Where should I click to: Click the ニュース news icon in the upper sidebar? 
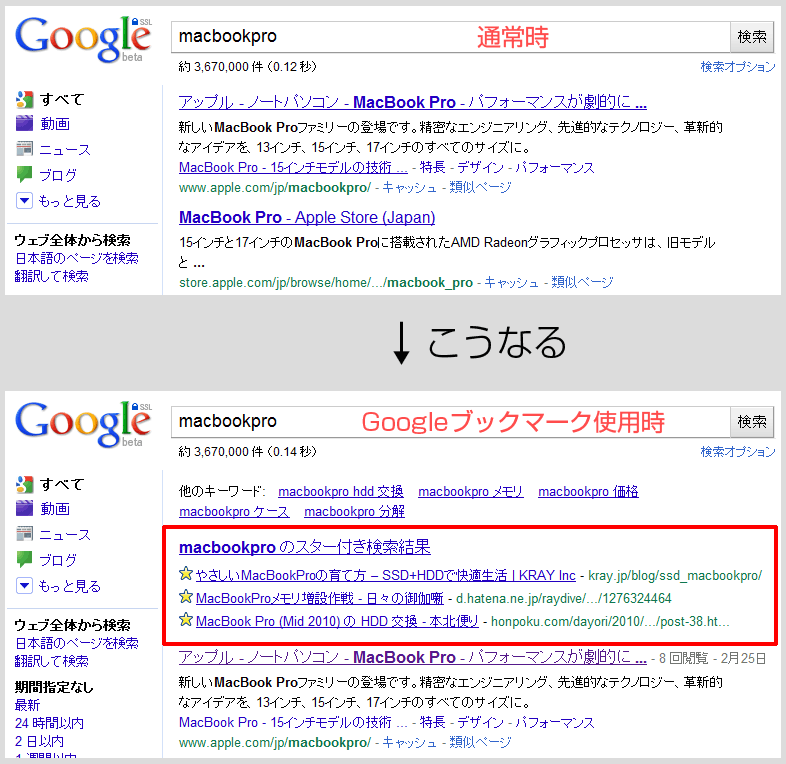point(25,149)
